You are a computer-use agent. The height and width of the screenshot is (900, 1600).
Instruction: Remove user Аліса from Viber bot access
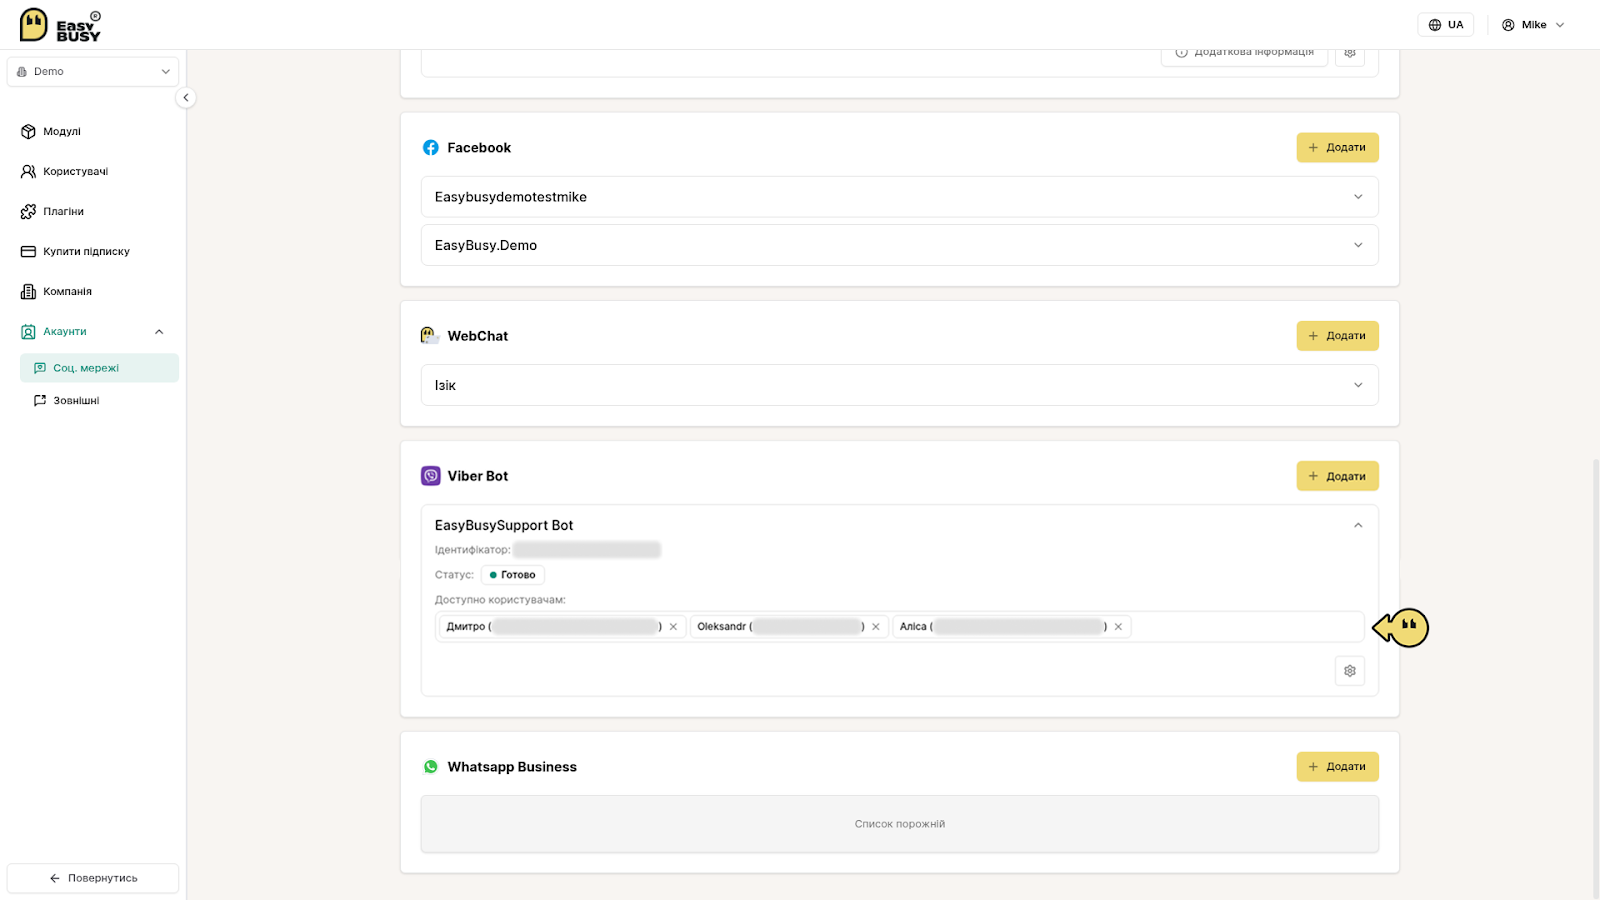[x=1118, y=627]
